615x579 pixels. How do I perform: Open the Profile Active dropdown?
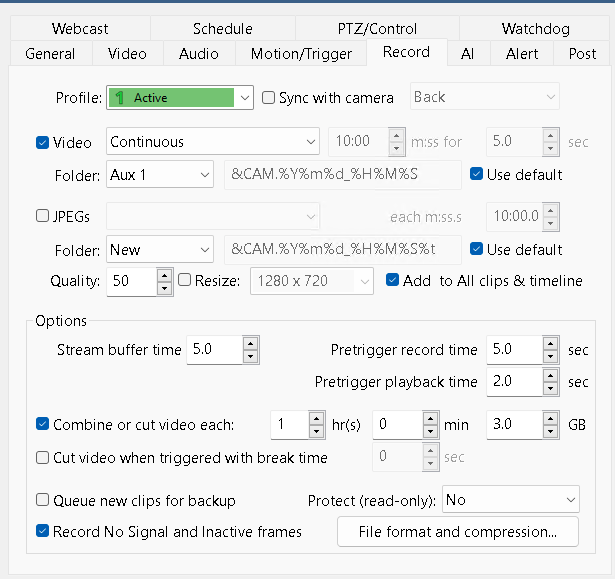180,97
